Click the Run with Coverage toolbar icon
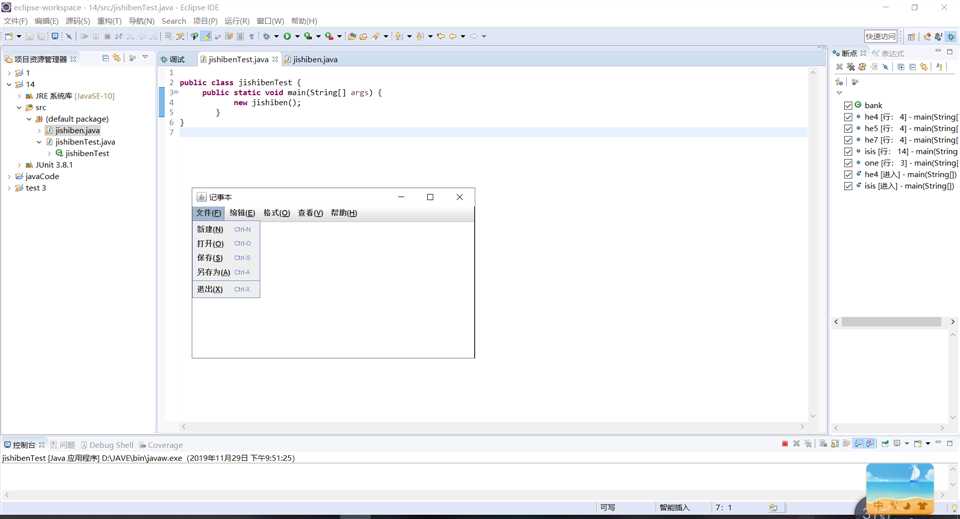 (308, 36)
